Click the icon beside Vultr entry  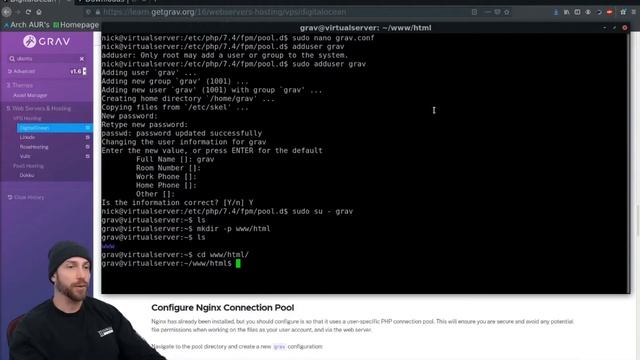click(x=87, y=156)
